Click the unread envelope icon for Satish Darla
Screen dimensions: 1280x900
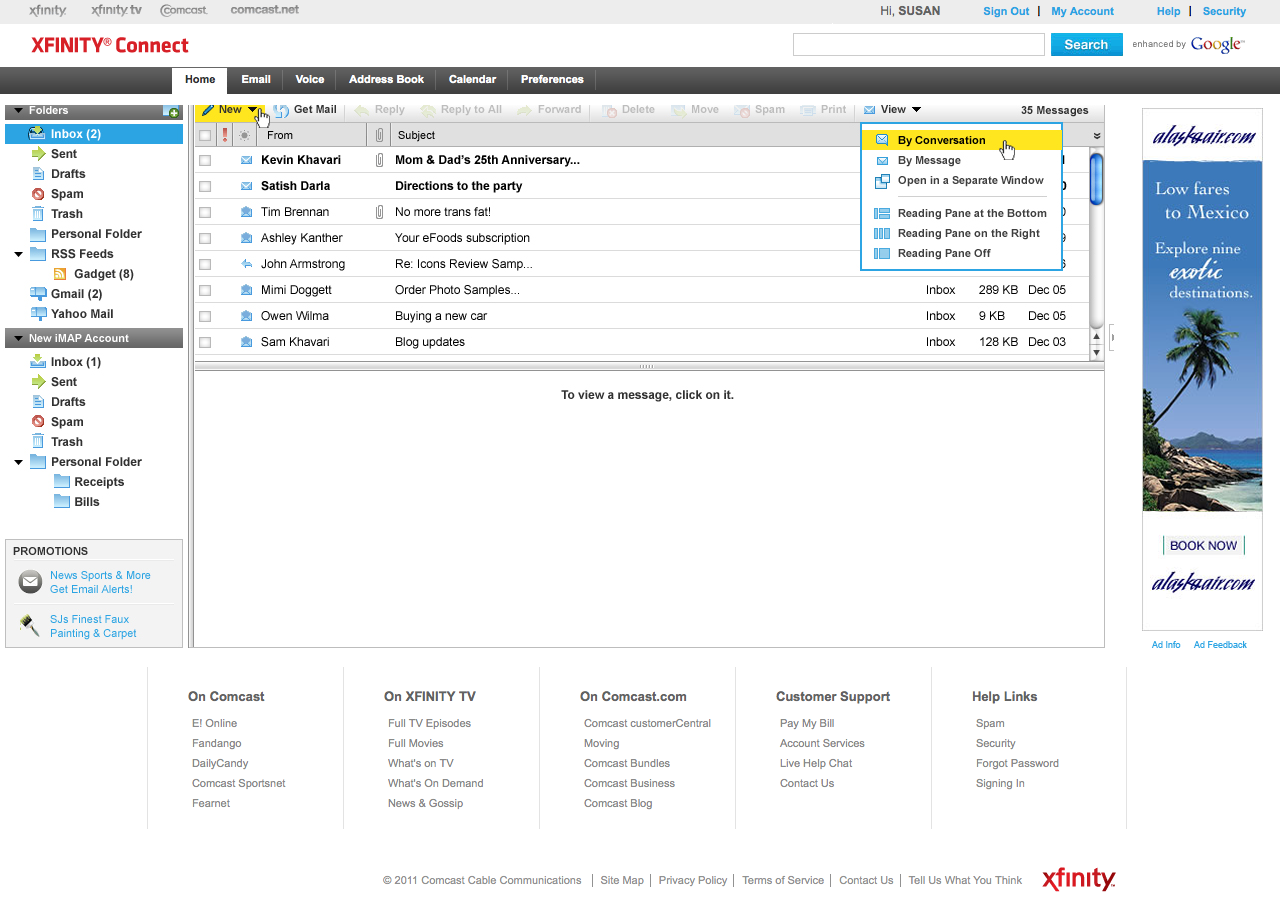pyautogui.click(x=246, y=186)
